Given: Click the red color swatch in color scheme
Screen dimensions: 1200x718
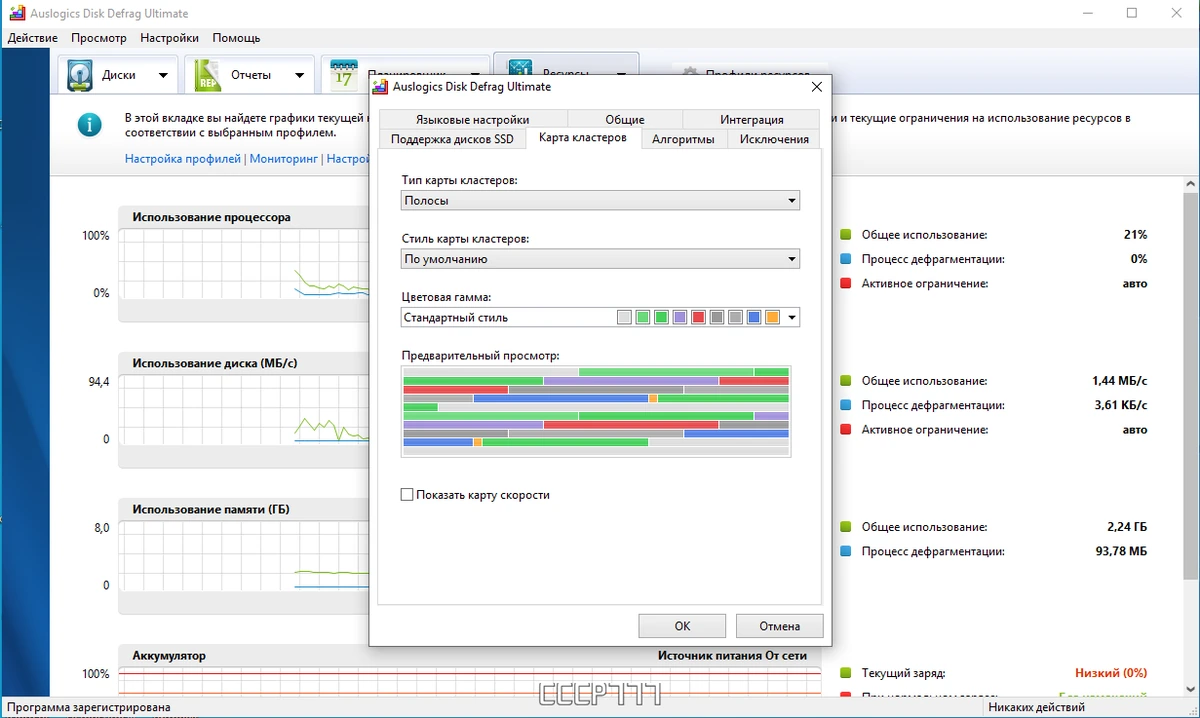Looking at the screenshot, I should pos(698,318).
